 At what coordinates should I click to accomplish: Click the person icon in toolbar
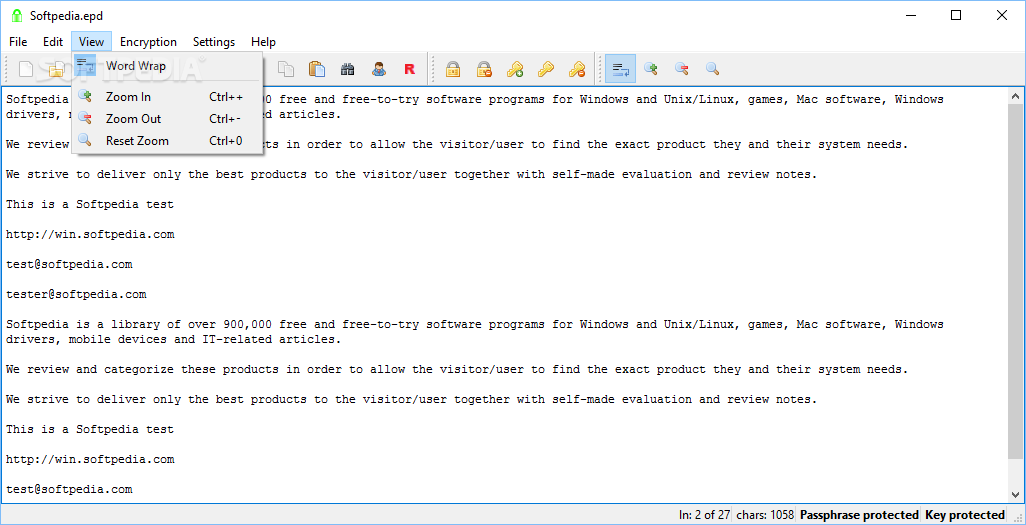pos(379,69)
